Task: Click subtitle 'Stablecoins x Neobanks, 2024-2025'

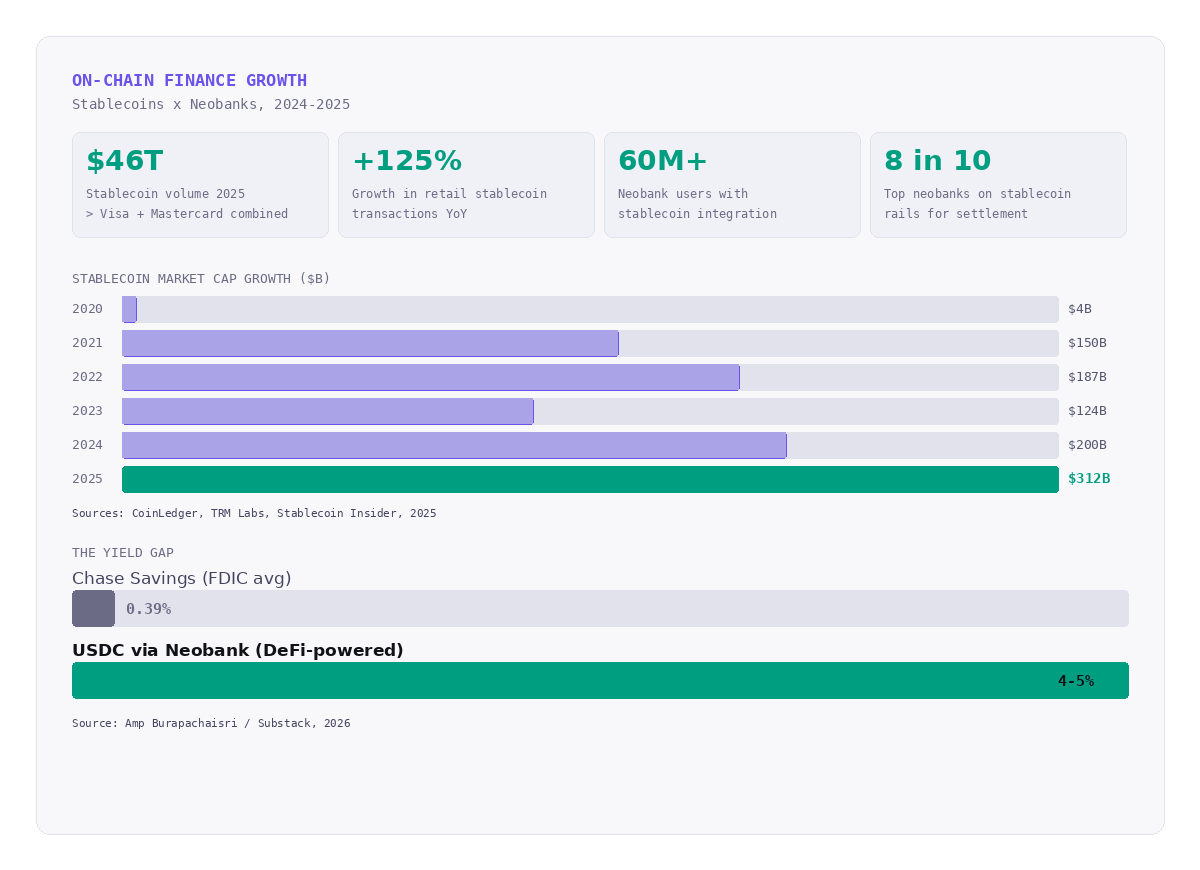Action: point(211,104)
